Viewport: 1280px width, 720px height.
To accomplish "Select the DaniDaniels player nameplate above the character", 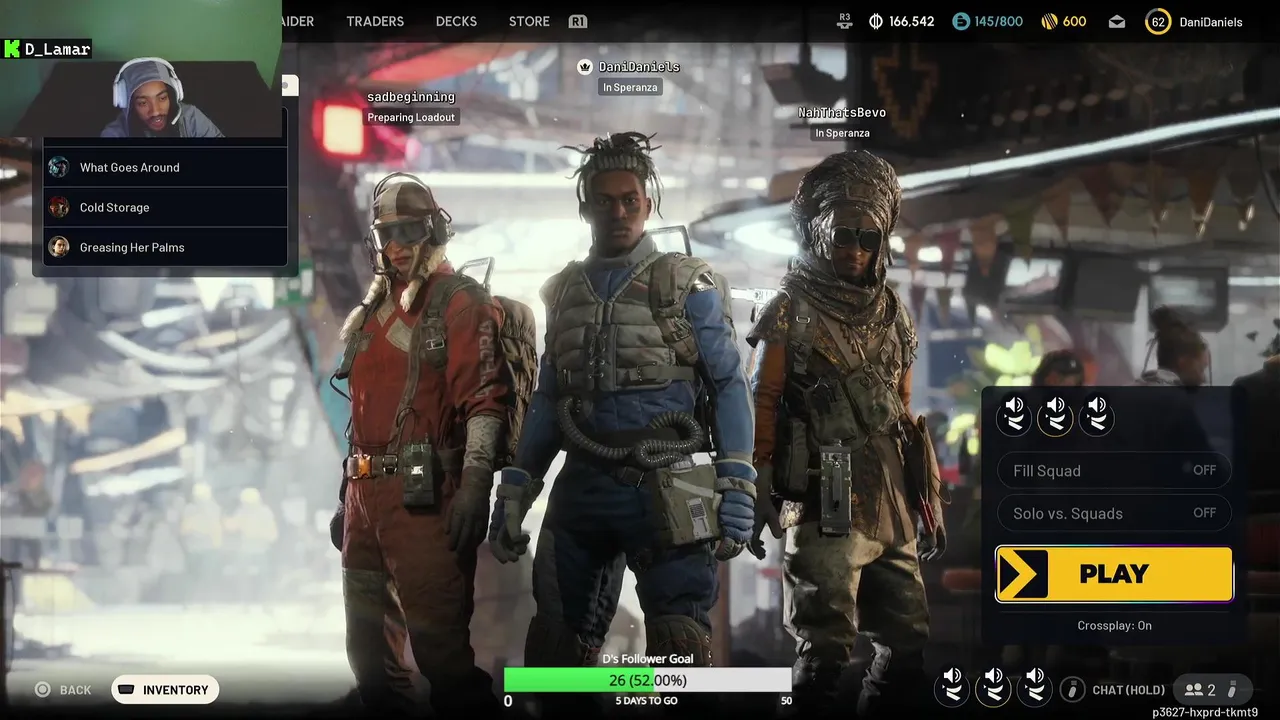I will (x=639, y=67).
